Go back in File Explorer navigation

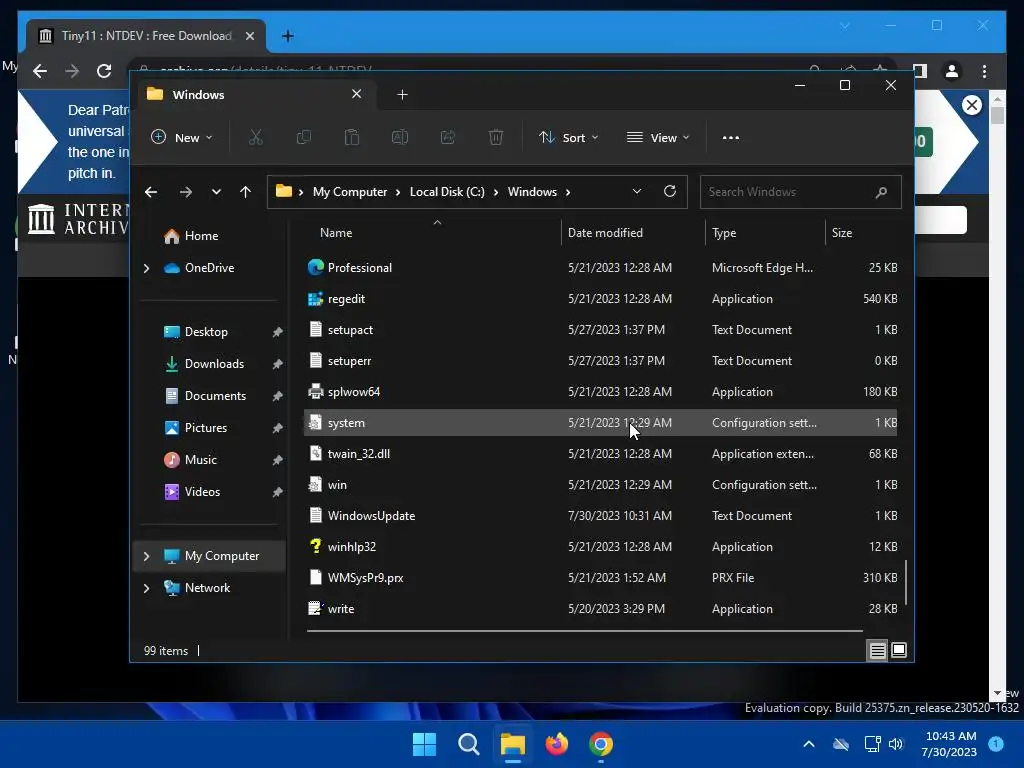coord(151,192)
